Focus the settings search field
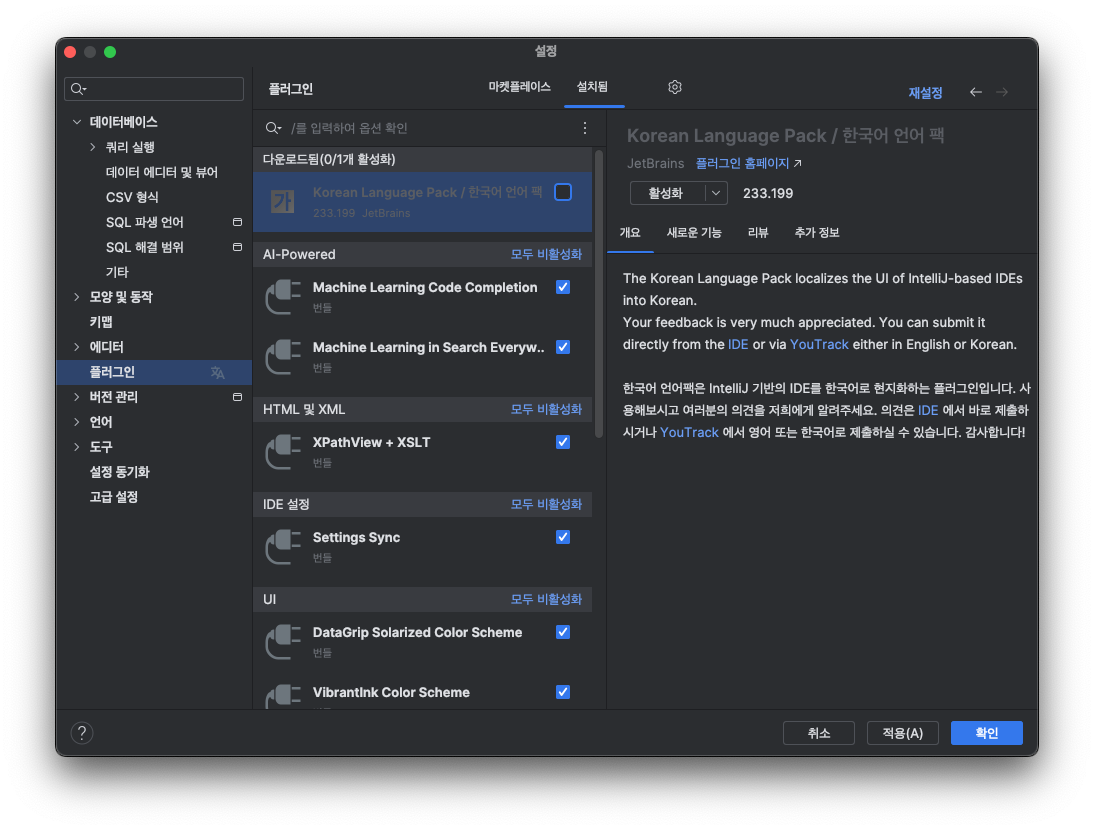 tap(154, 89)
